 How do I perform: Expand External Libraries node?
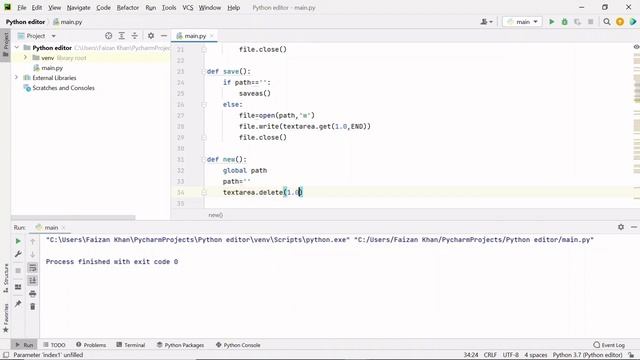coord(17,78)
